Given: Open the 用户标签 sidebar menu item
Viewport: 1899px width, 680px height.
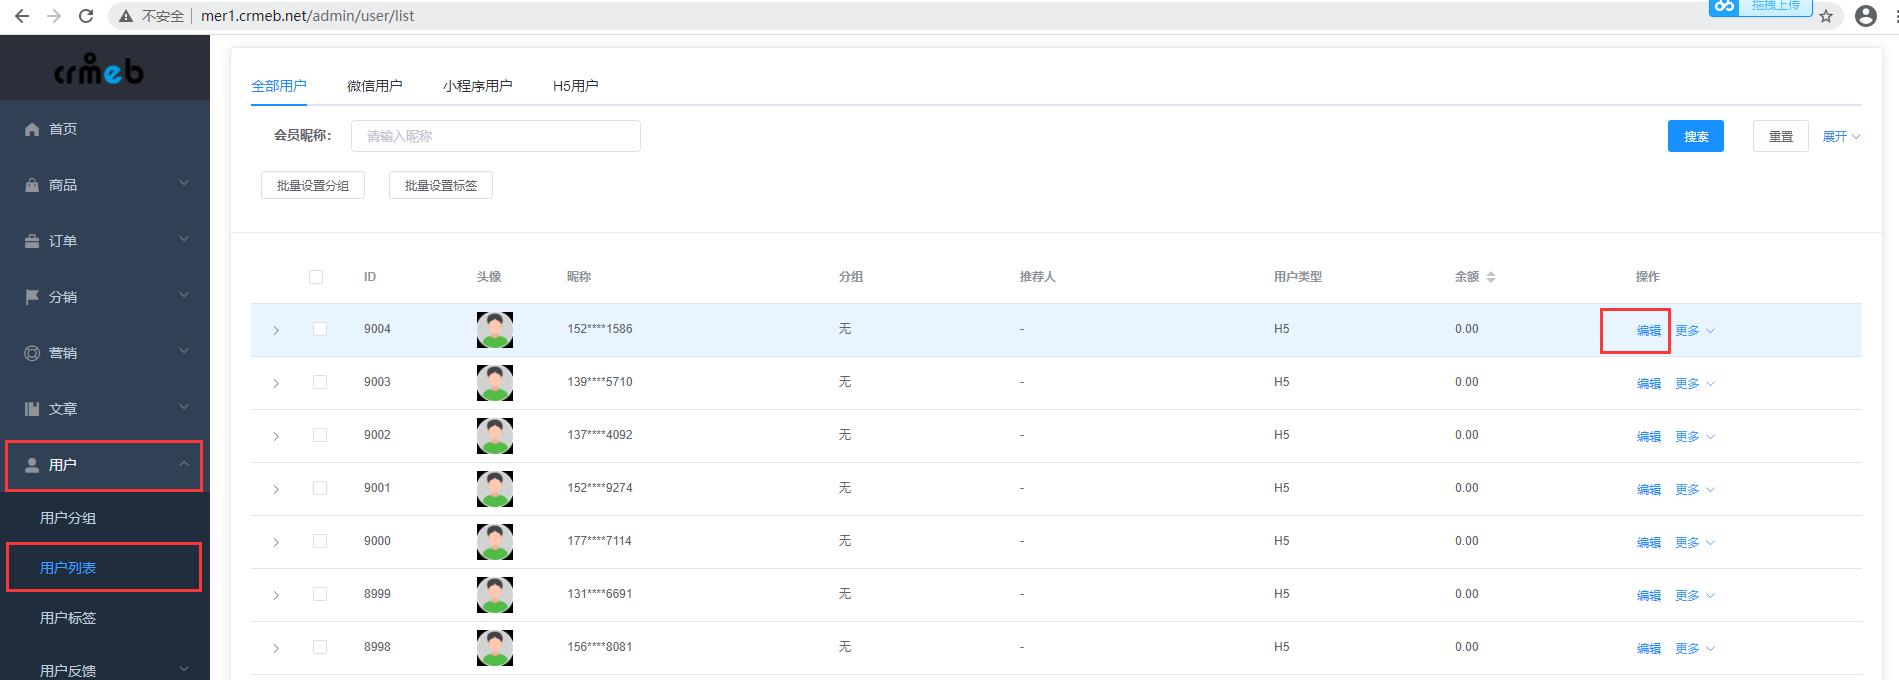Looking at the screenshot, I should [x=68, y=618].
